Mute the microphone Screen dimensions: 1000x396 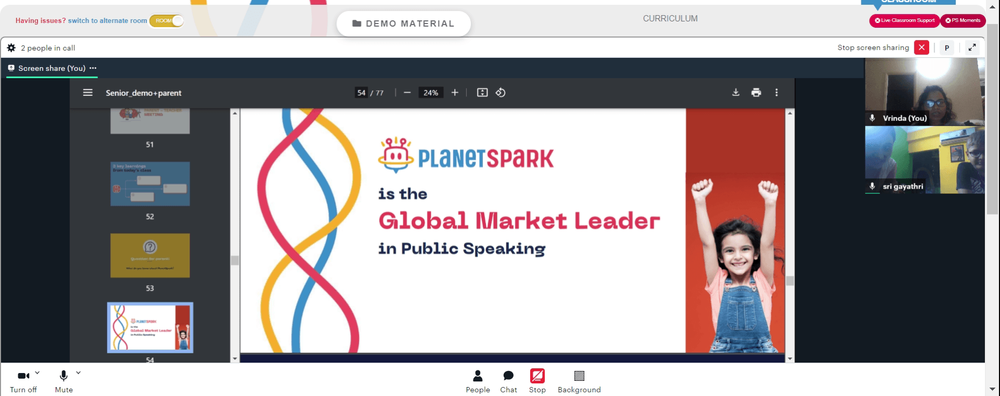(63, 381)
